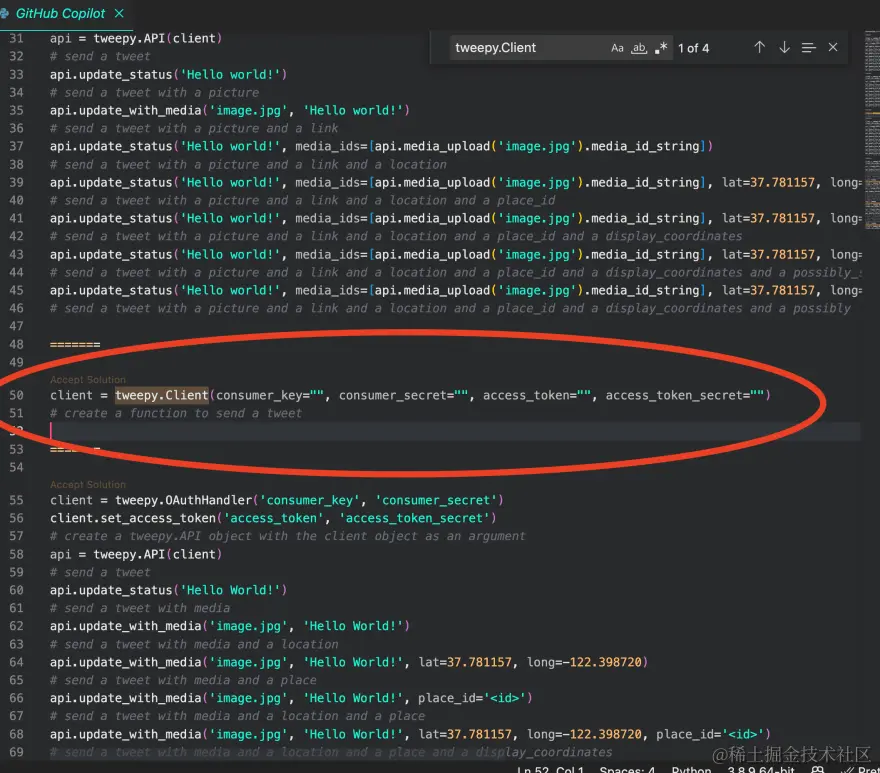Click 'api = tweepy.API(client)' on line 31
Viewport: 880px width, 773px height.
pyautogui.click(x=136, y=39)
